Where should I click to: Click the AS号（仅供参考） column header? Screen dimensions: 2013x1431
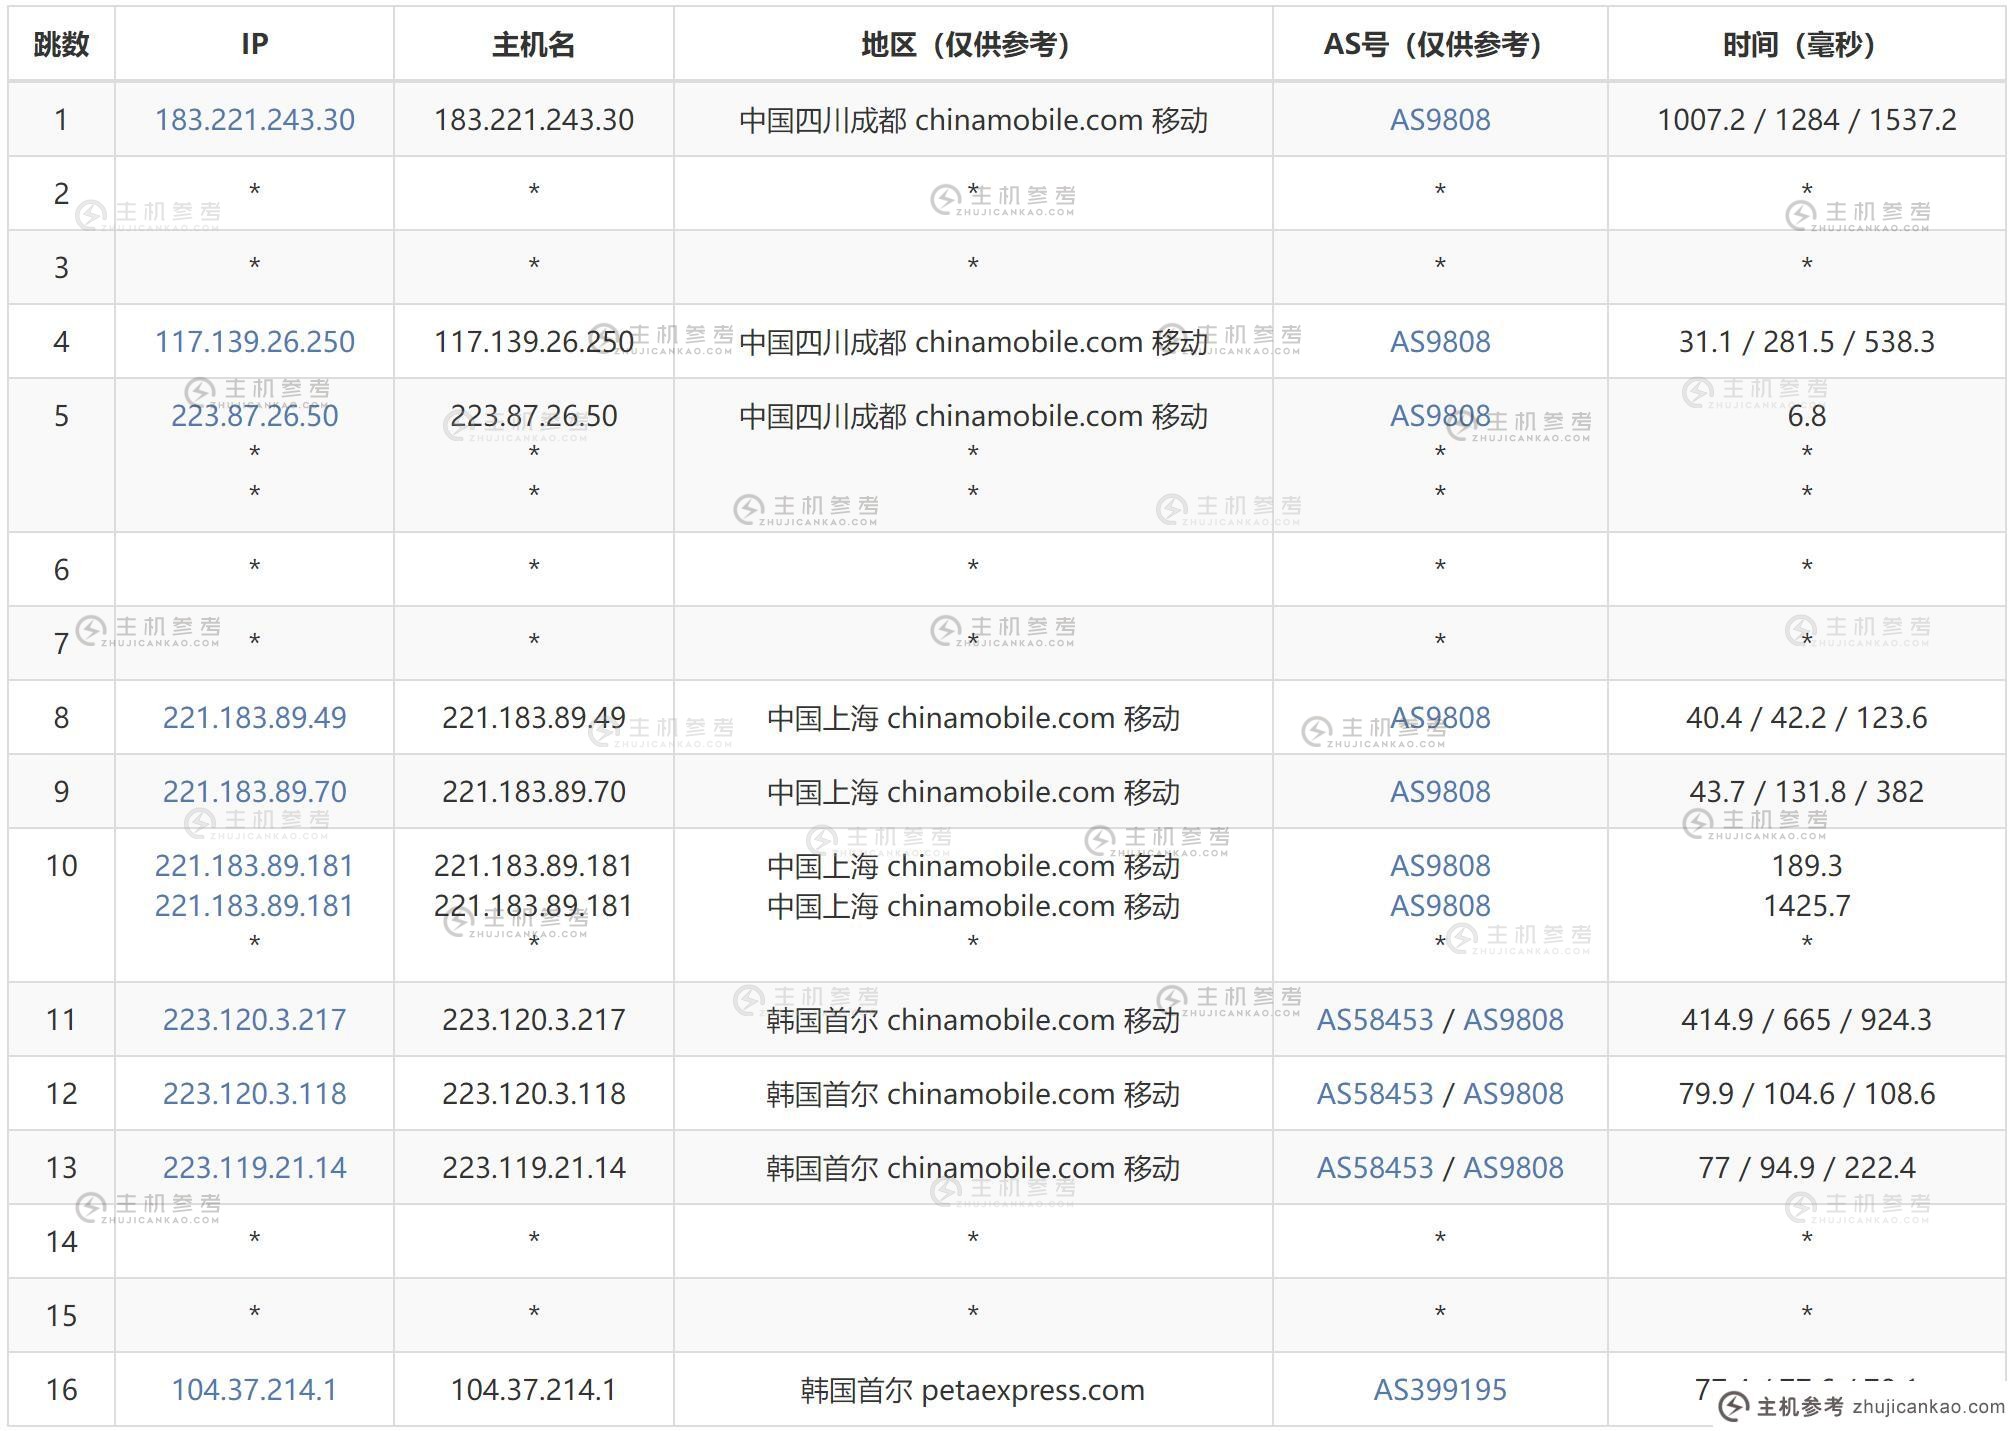pyautogui.click(x=1439, y=44)
